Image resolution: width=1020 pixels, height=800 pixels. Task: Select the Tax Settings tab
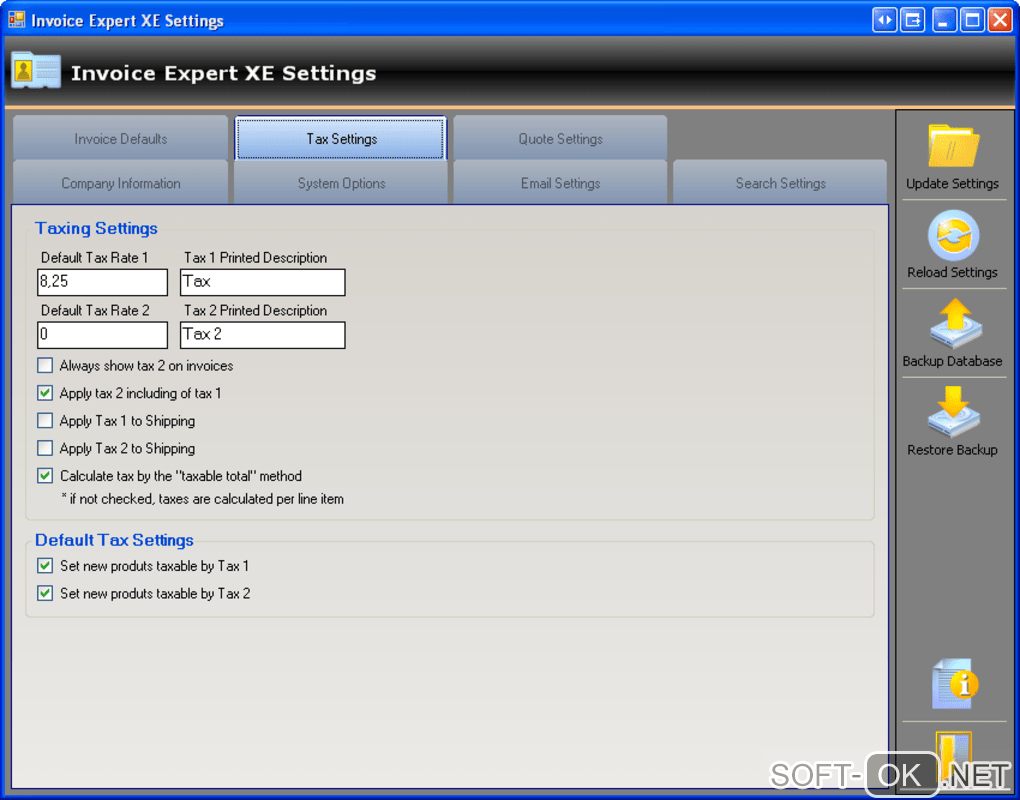pos(341,138)
